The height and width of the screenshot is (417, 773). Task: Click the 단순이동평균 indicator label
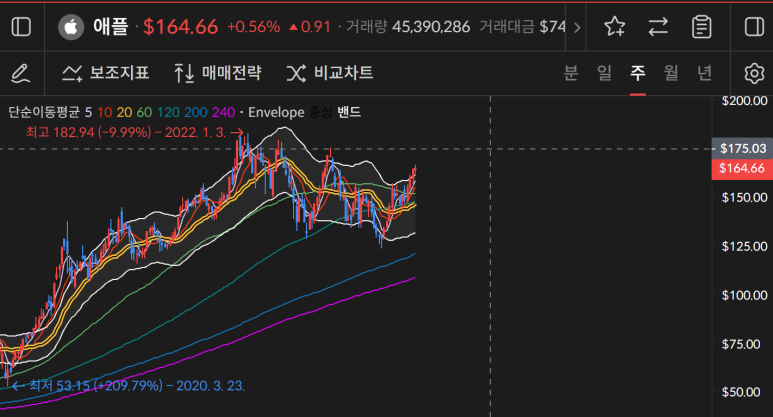(x=44, y=112)
